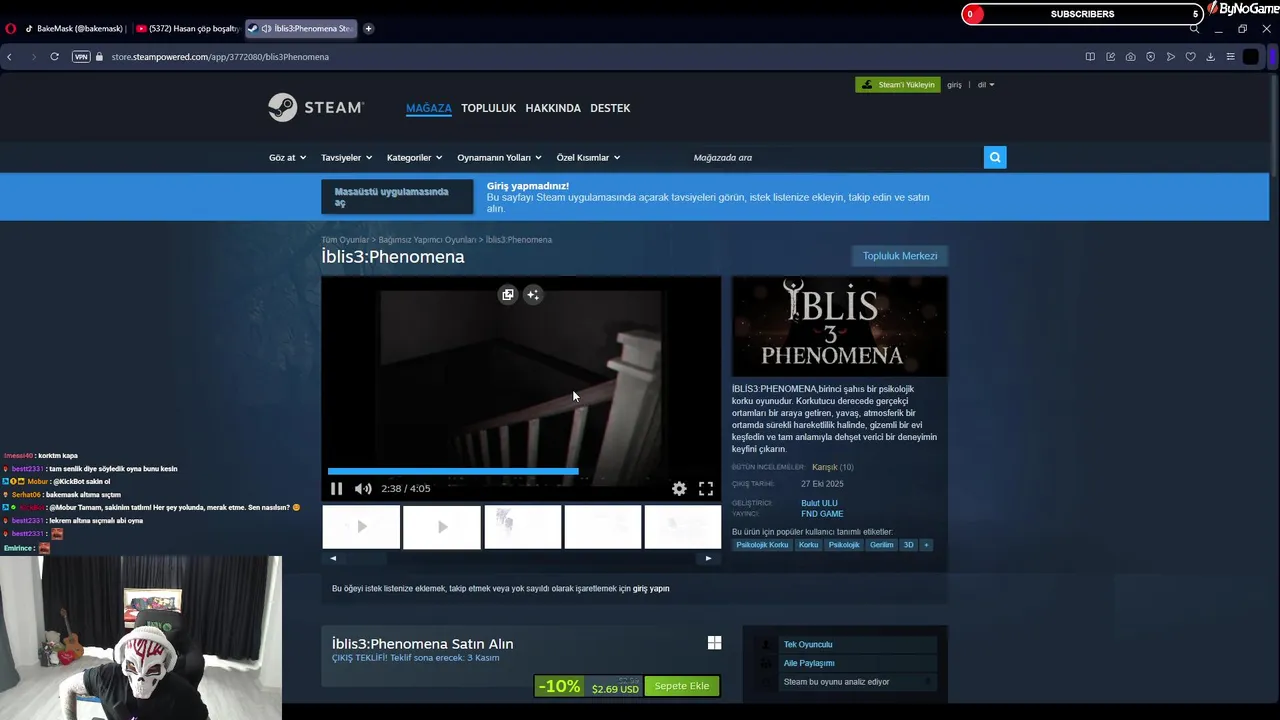Click the browser address bar URL
The height and width of the screenshot is (720, 1280).
tap(220, 57)
